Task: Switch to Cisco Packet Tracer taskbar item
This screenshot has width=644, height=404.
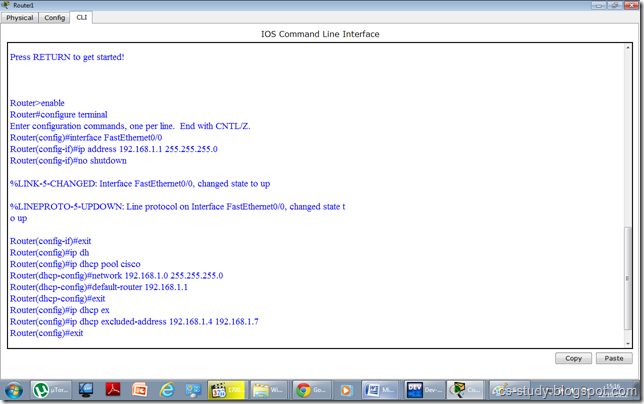Action: pyautogui.click(x=465, y=390)
